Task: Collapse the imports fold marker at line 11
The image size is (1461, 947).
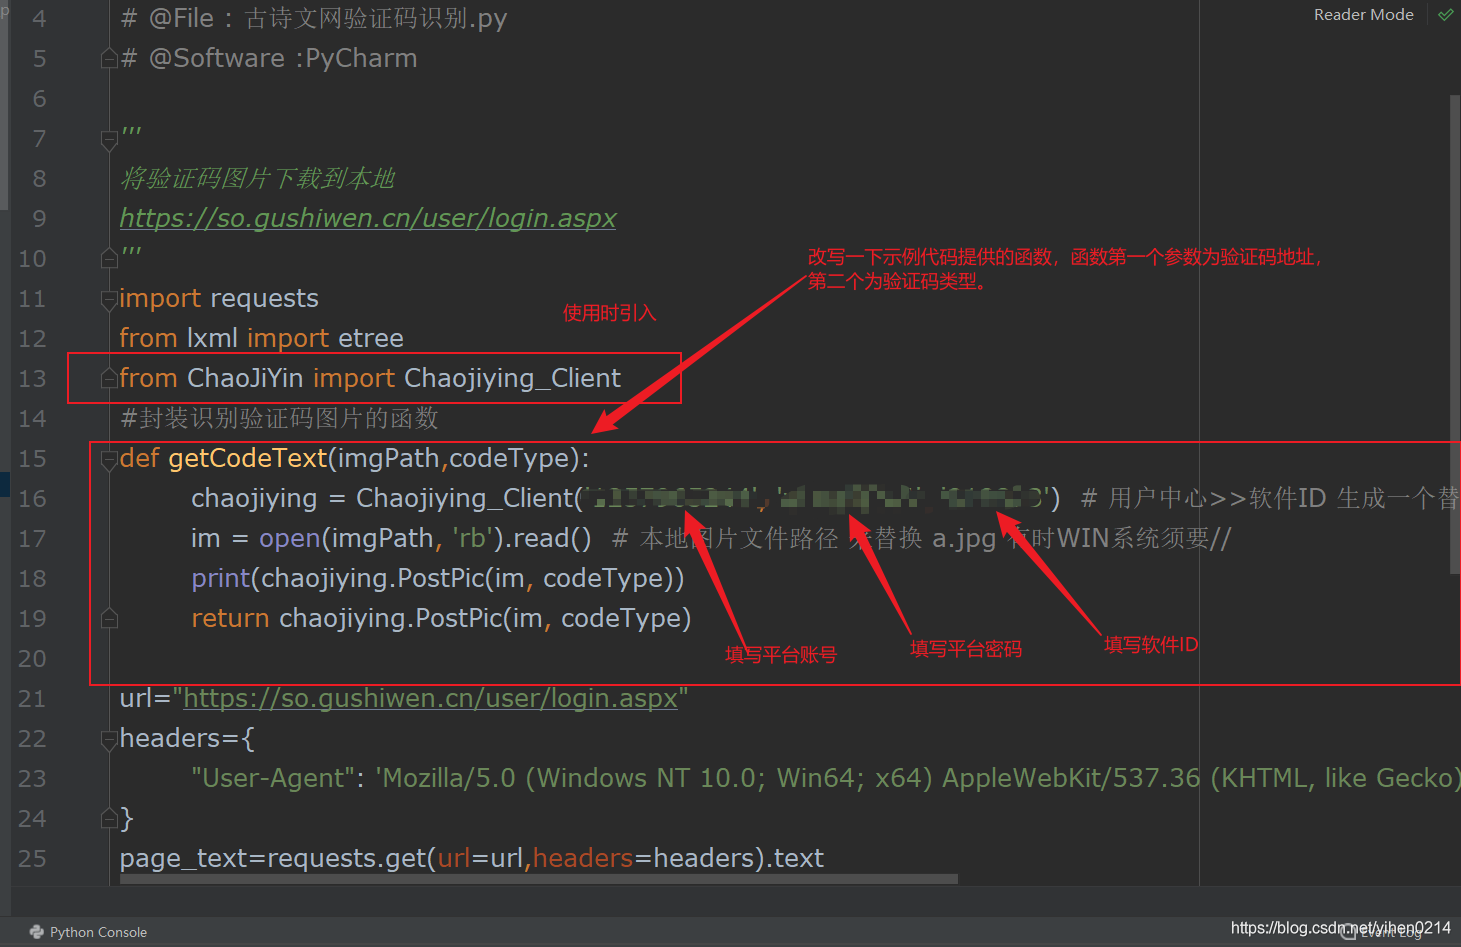Action: point(110,299)
